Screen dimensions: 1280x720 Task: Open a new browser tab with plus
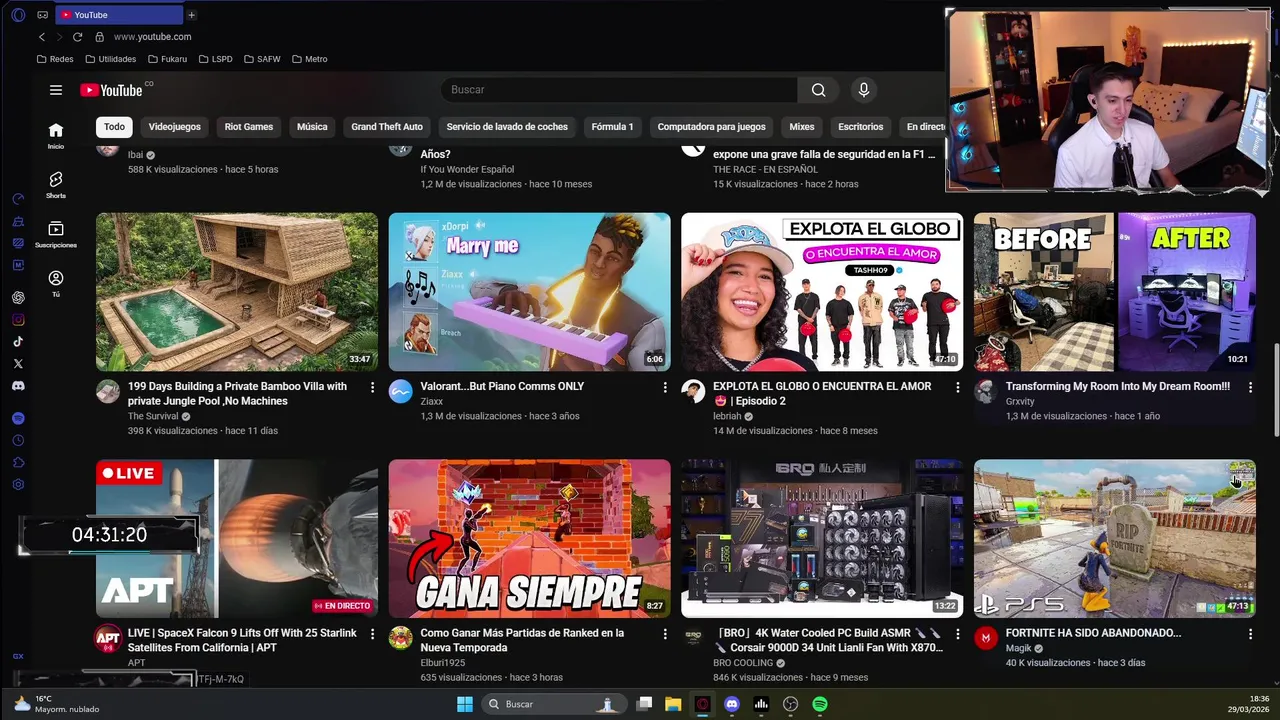pyautogui.click(x=191, y=15)
